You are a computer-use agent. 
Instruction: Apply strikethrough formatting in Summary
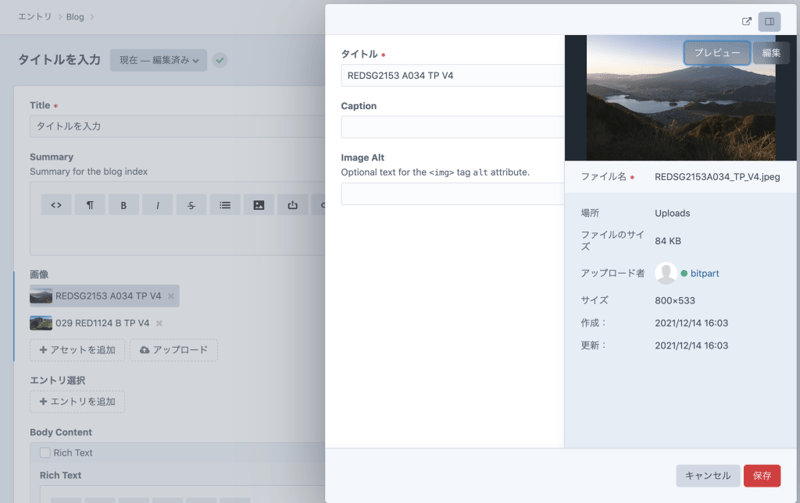tap(190, 205)
